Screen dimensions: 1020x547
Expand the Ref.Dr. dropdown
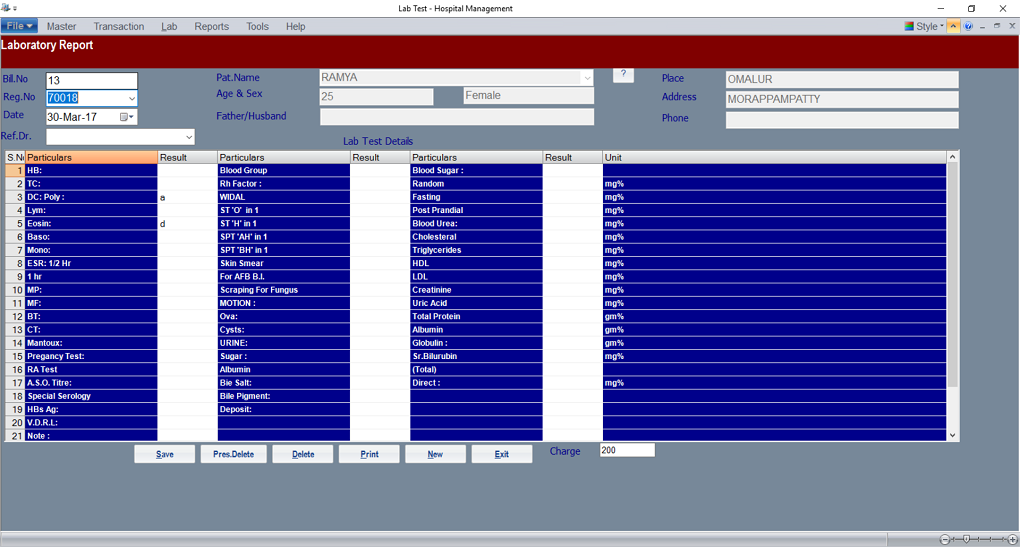click(188, 137)
